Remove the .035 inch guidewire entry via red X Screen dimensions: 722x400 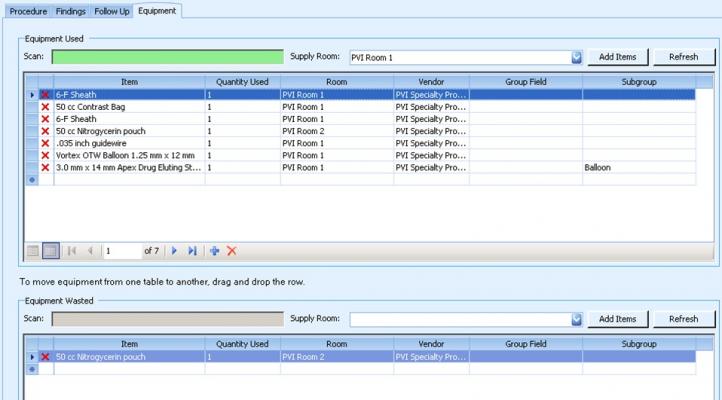pyautogui.click(x=45, y=143)
